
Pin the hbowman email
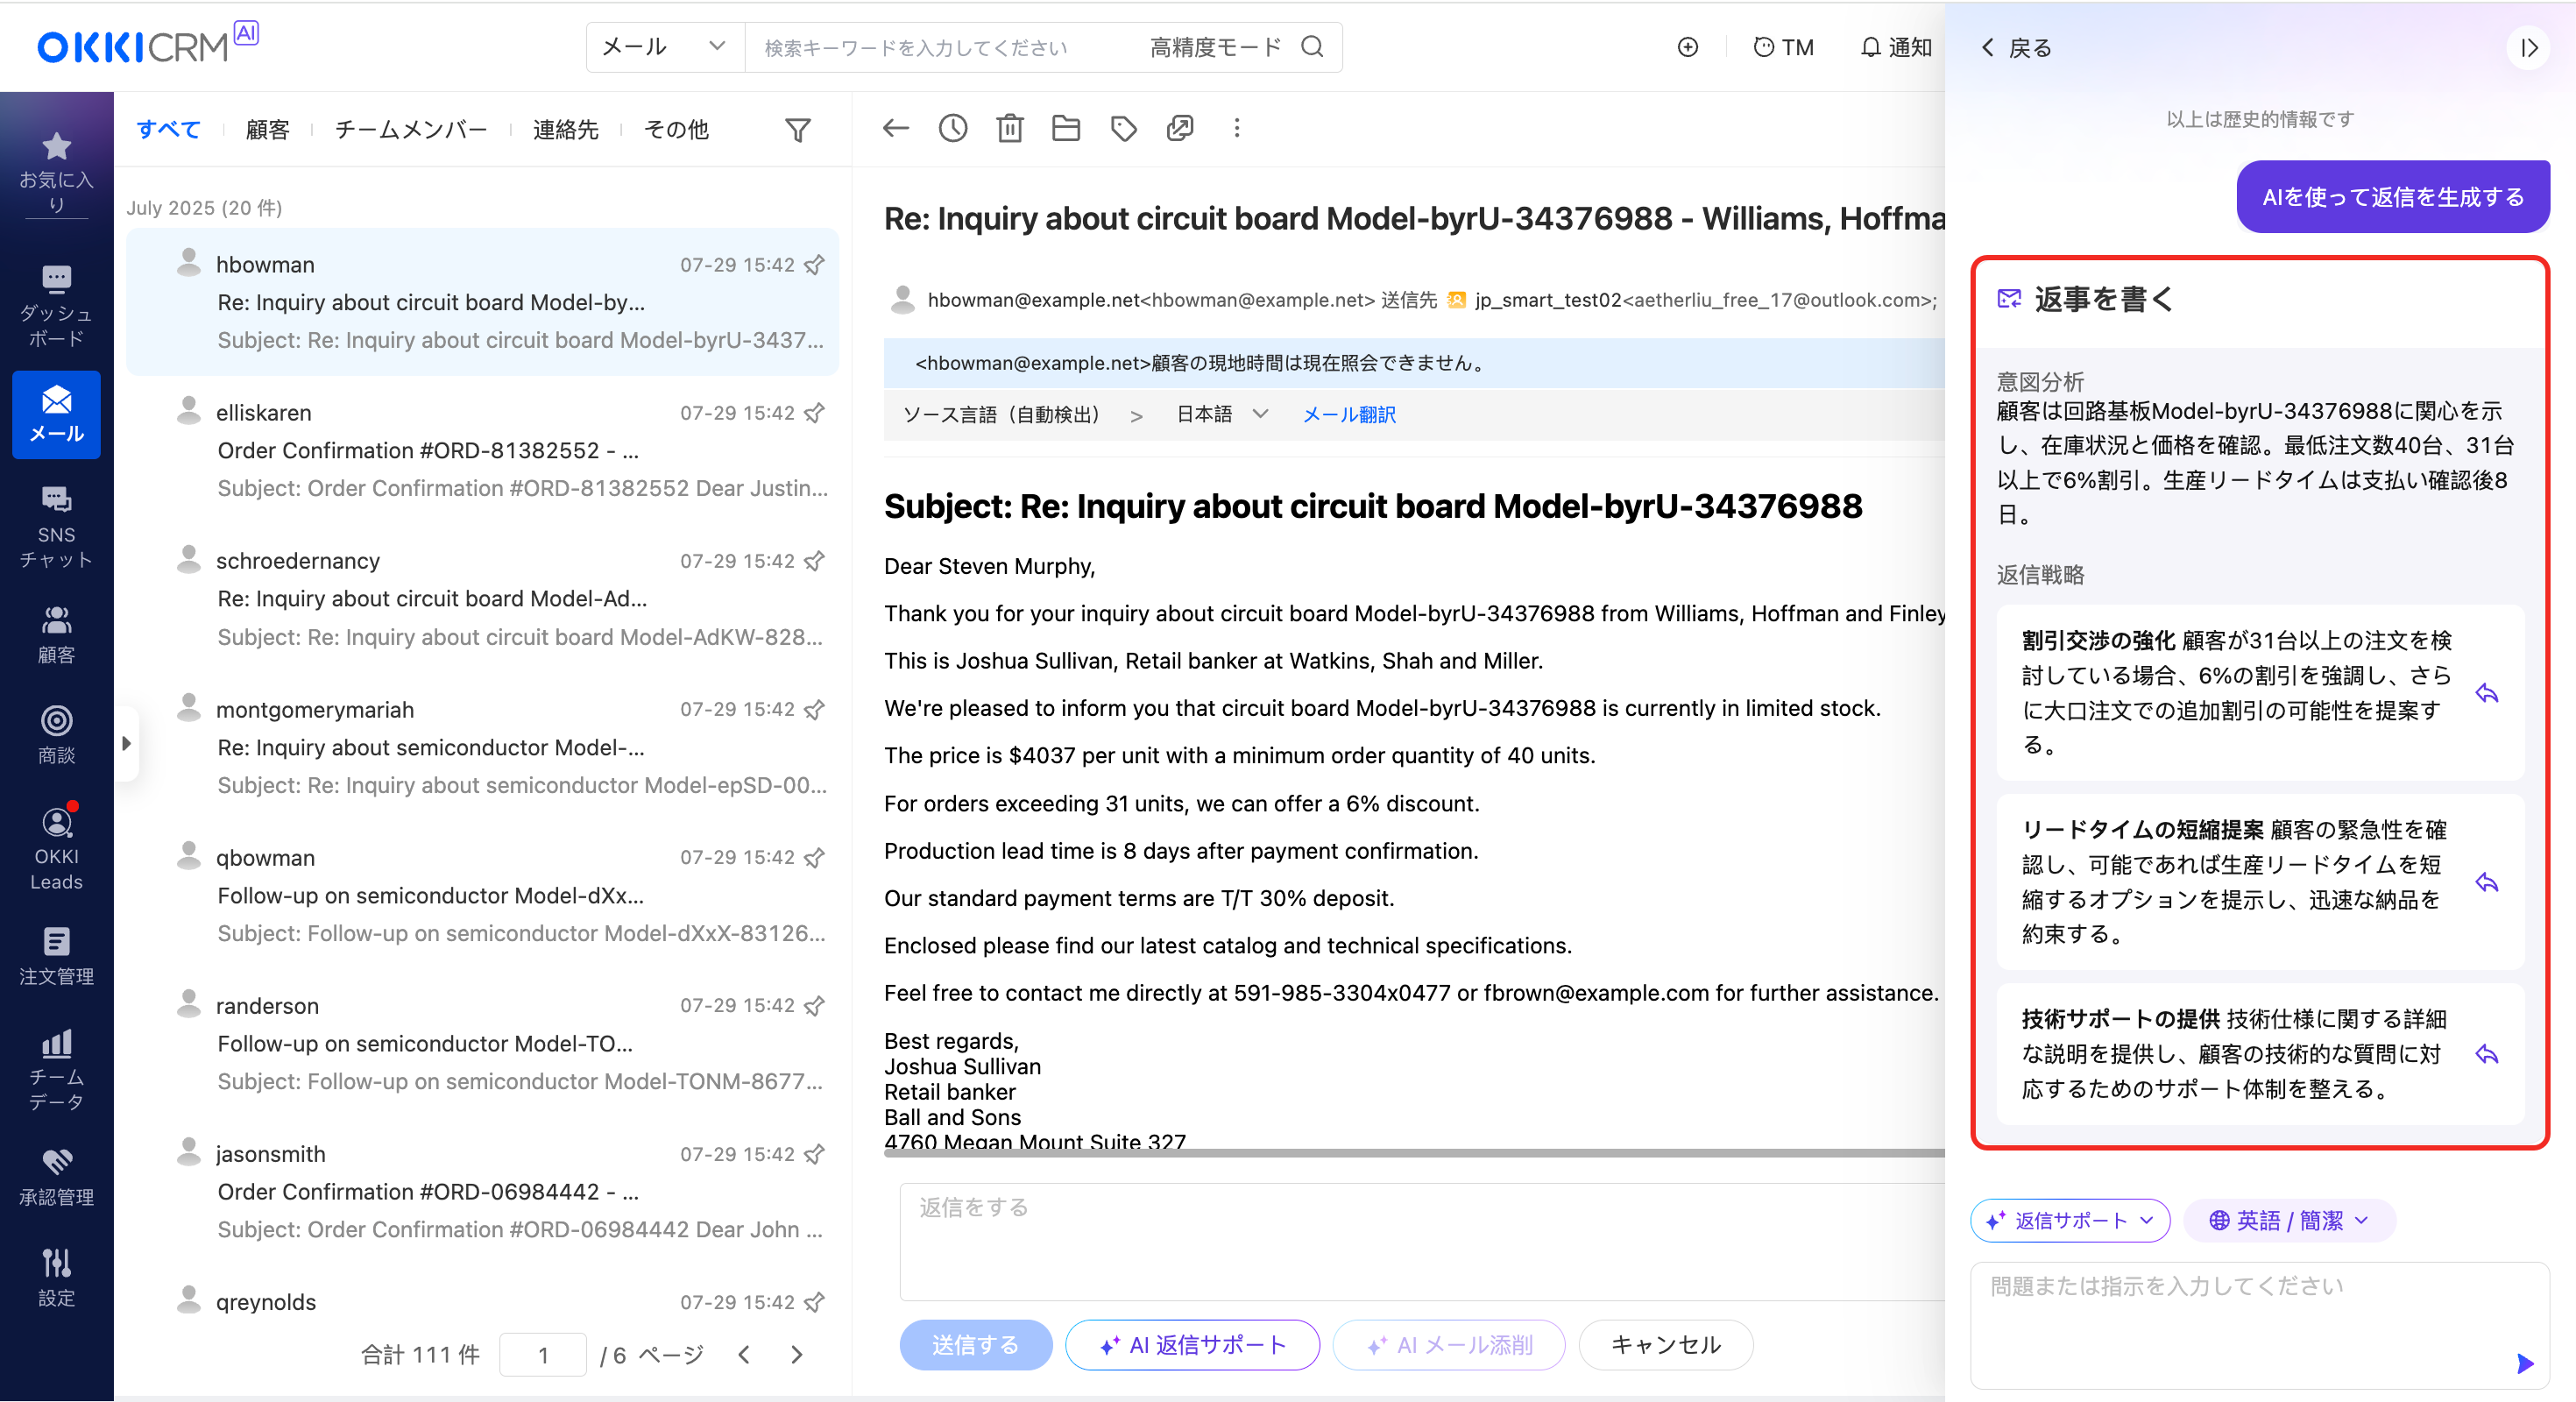point(814,265)
